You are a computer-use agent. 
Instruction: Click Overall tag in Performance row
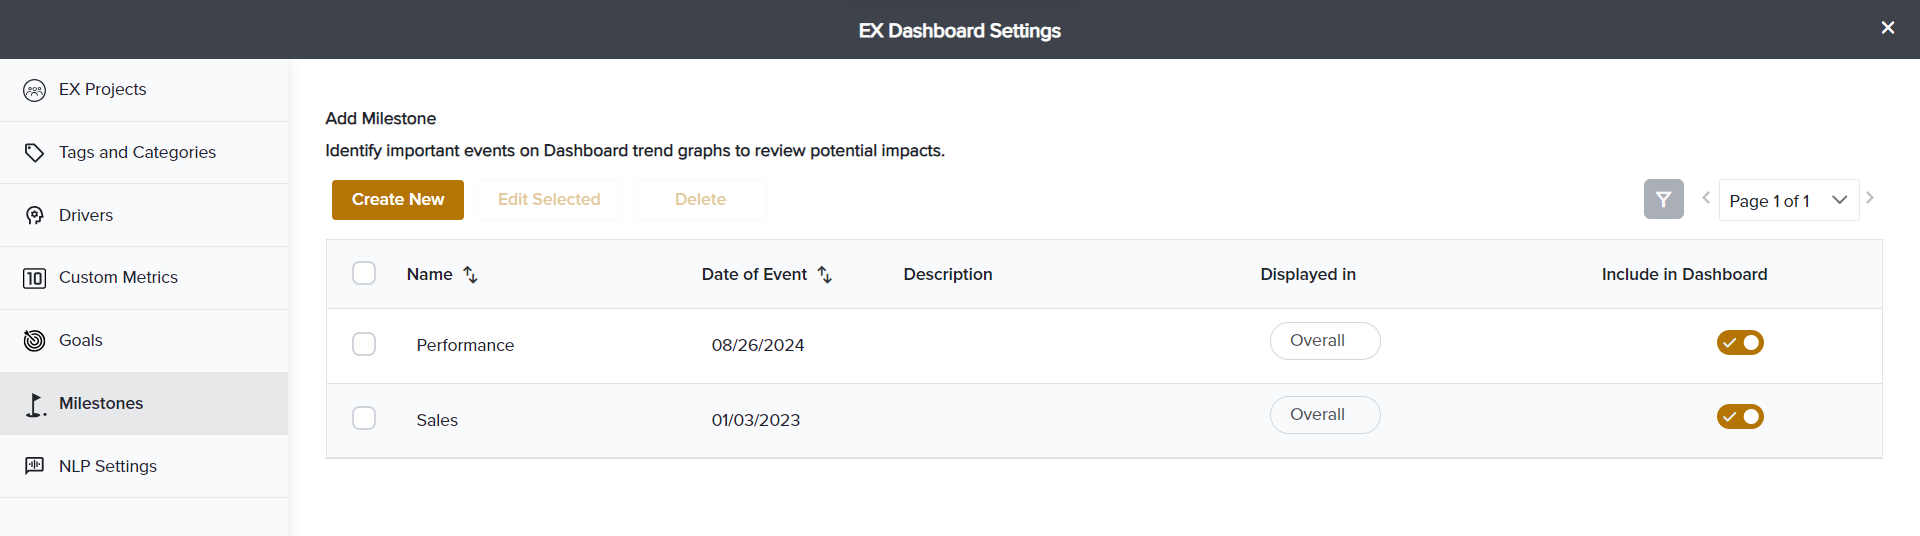[x=1324, y=341]
